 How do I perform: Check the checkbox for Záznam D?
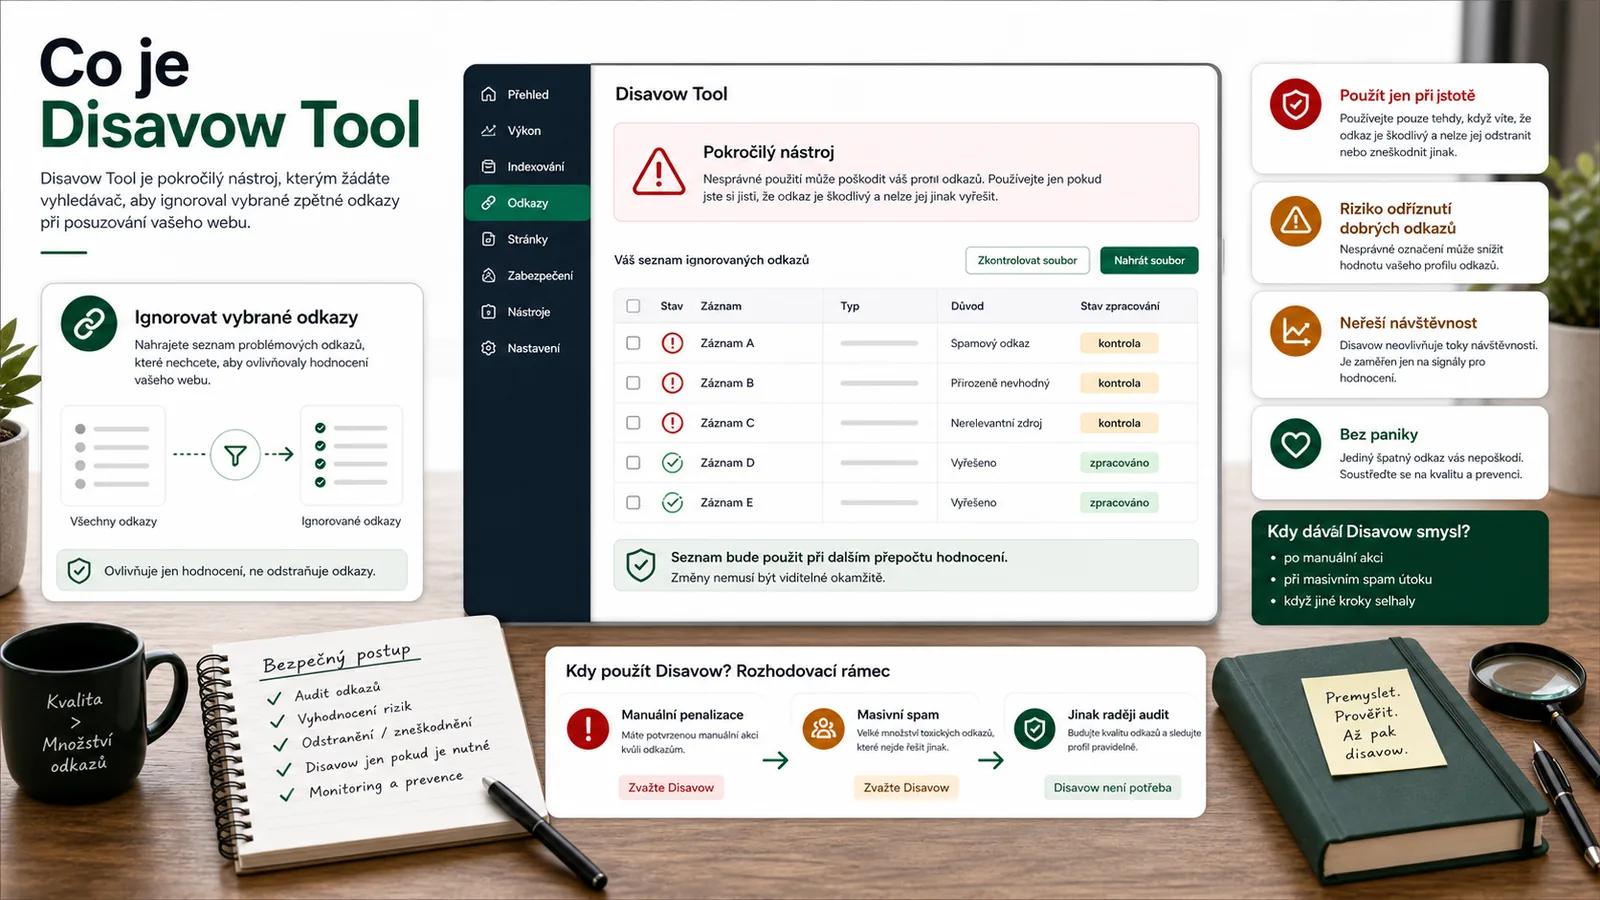coord(633,463)
